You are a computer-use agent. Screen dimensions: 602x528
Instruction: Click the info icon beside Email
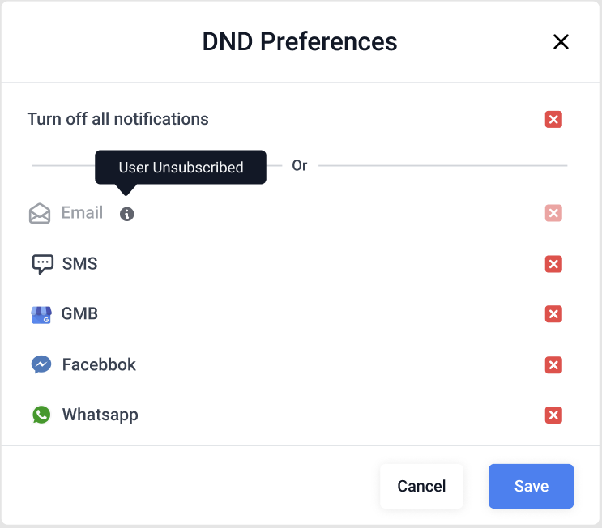click(x=127, y=214)
